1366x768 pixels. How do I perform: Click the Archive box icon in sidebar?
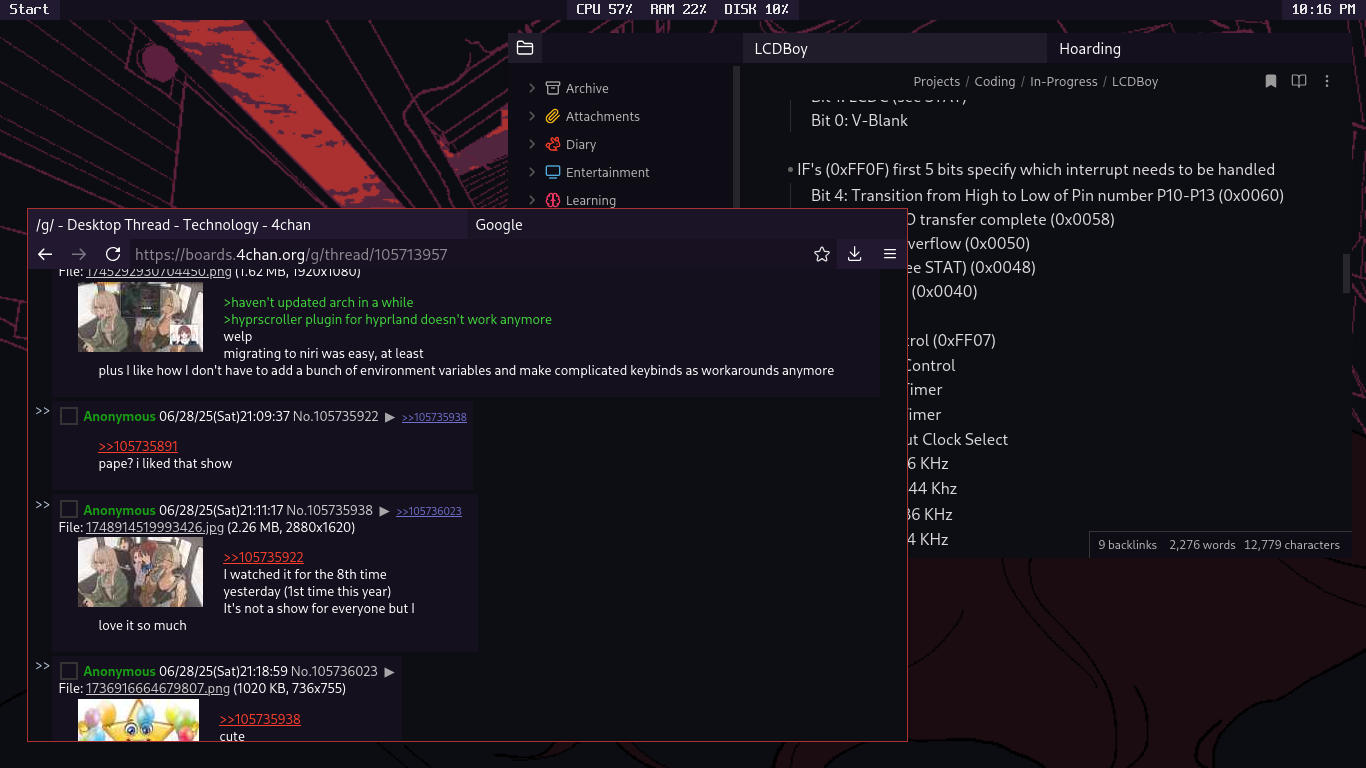tap(553, 88)
